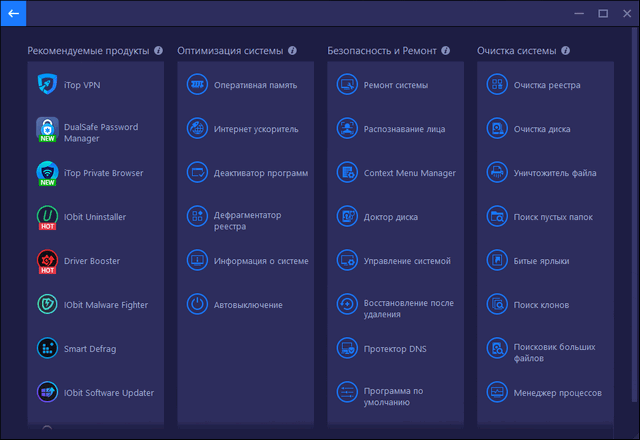Open the Smart Defrag icon
640x440 pixels.
[x=47, y=348]
